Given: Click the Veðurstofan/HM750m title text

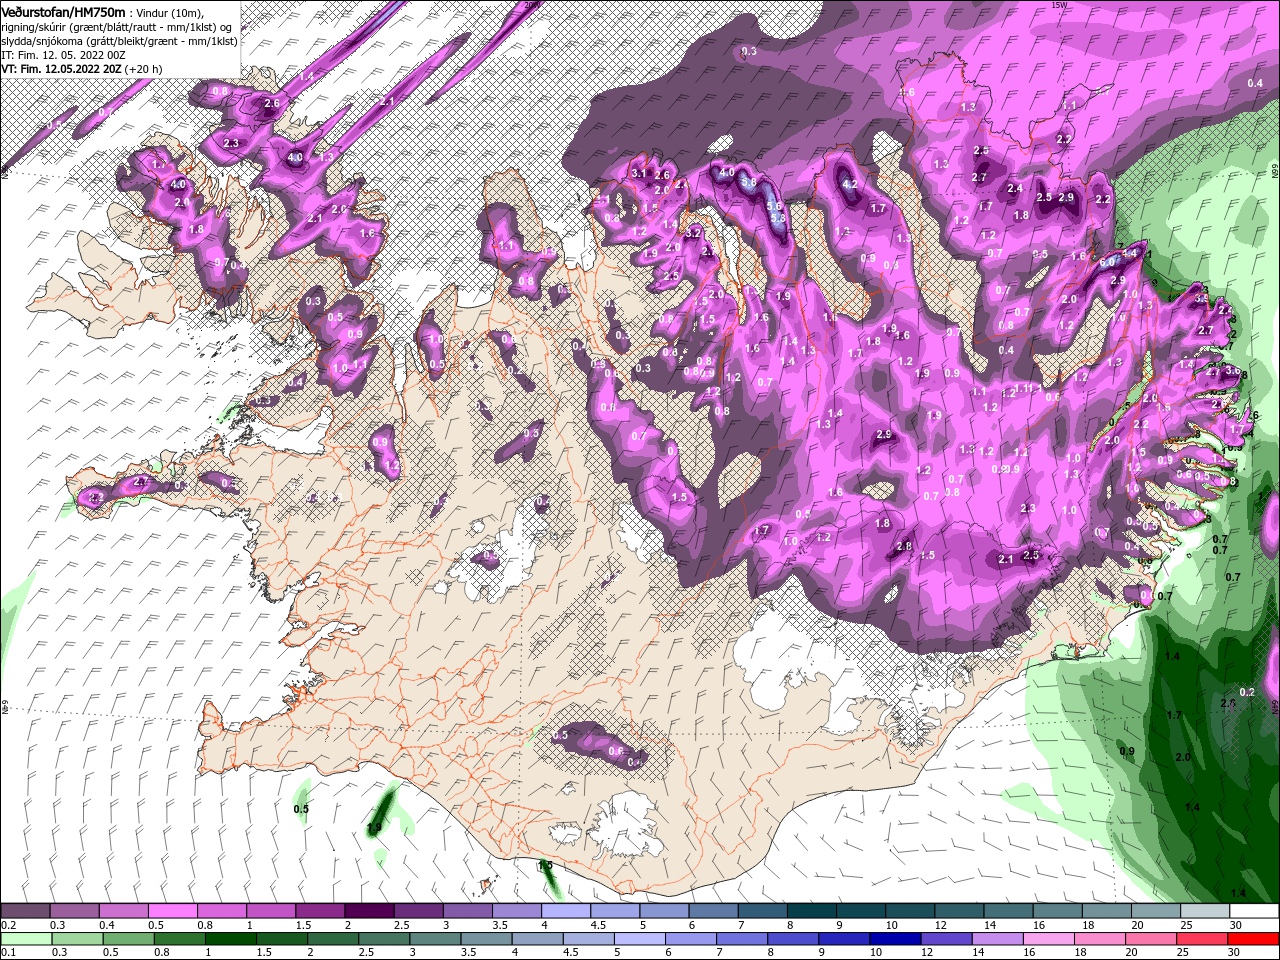Looking at the screenshot, I should click(62, 11).
